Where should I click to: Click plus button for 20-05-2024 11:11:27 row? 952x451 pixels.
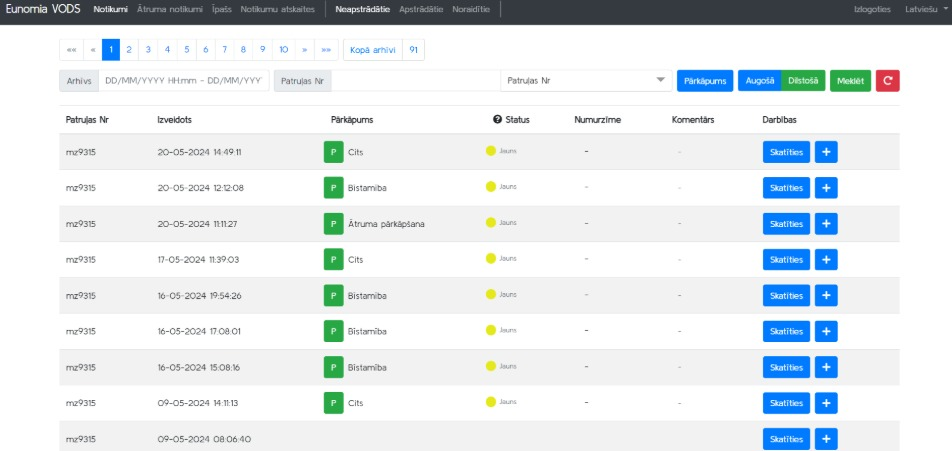(826, 223)
